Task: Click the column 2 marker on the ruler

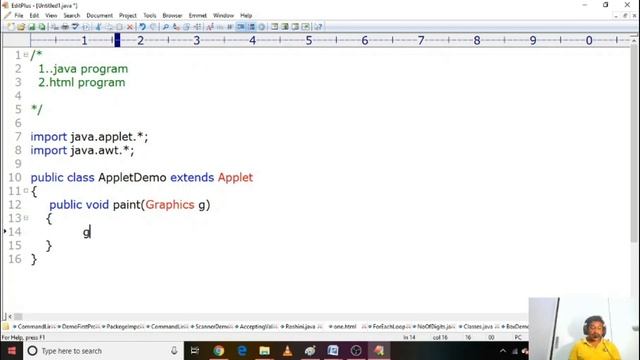Action: pyautogui.click(x=140, y=40)
